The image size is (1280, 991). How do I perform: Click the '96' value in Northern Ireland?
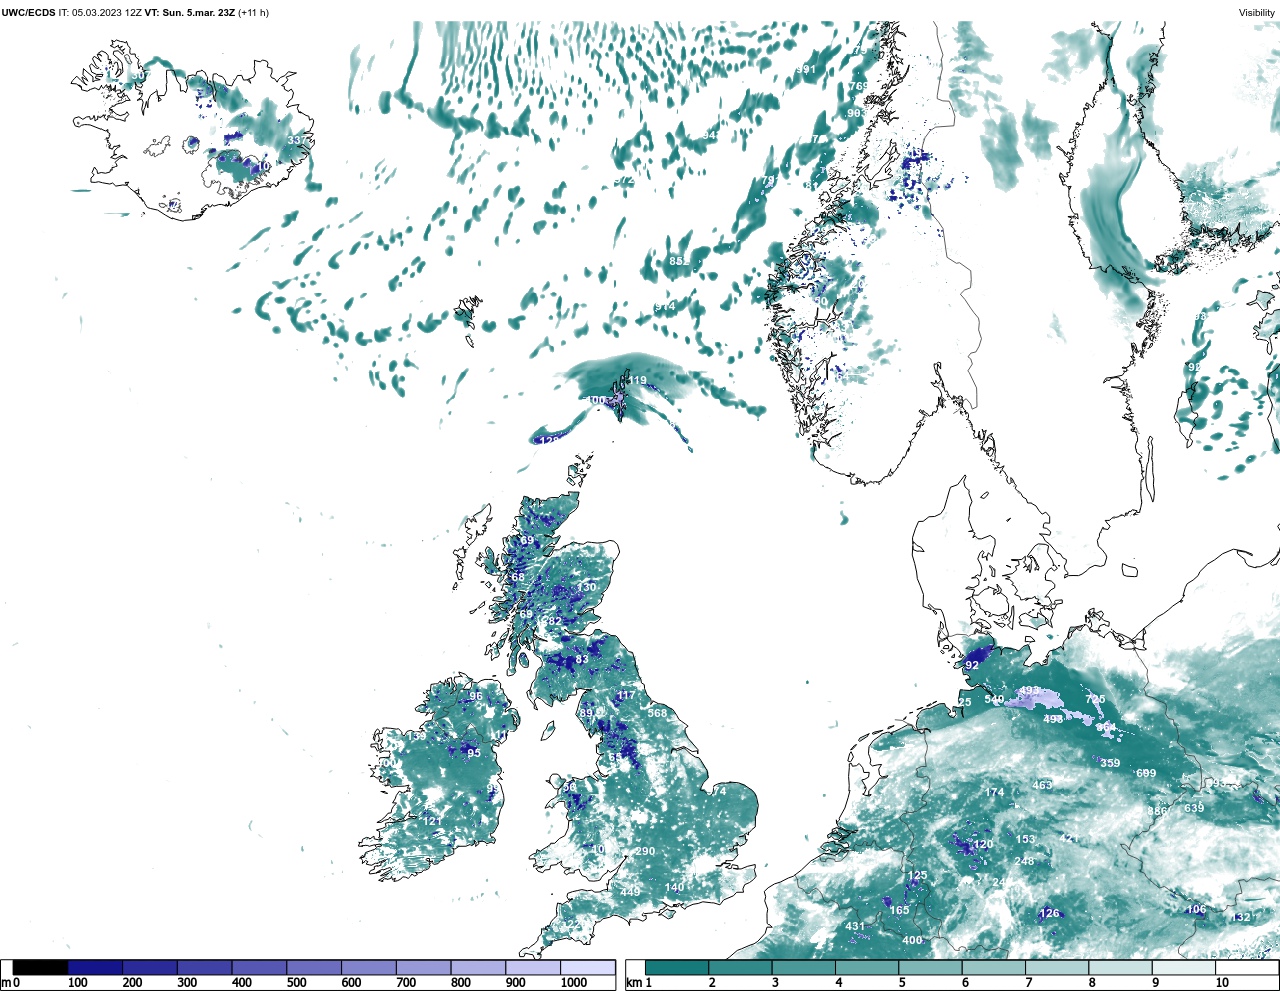point(476,697)
